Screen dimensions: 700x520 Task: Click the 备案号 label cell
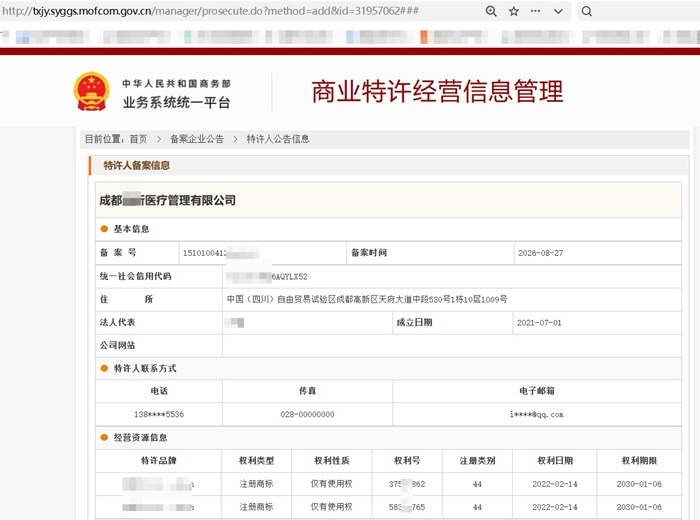(x=137, y=253)
